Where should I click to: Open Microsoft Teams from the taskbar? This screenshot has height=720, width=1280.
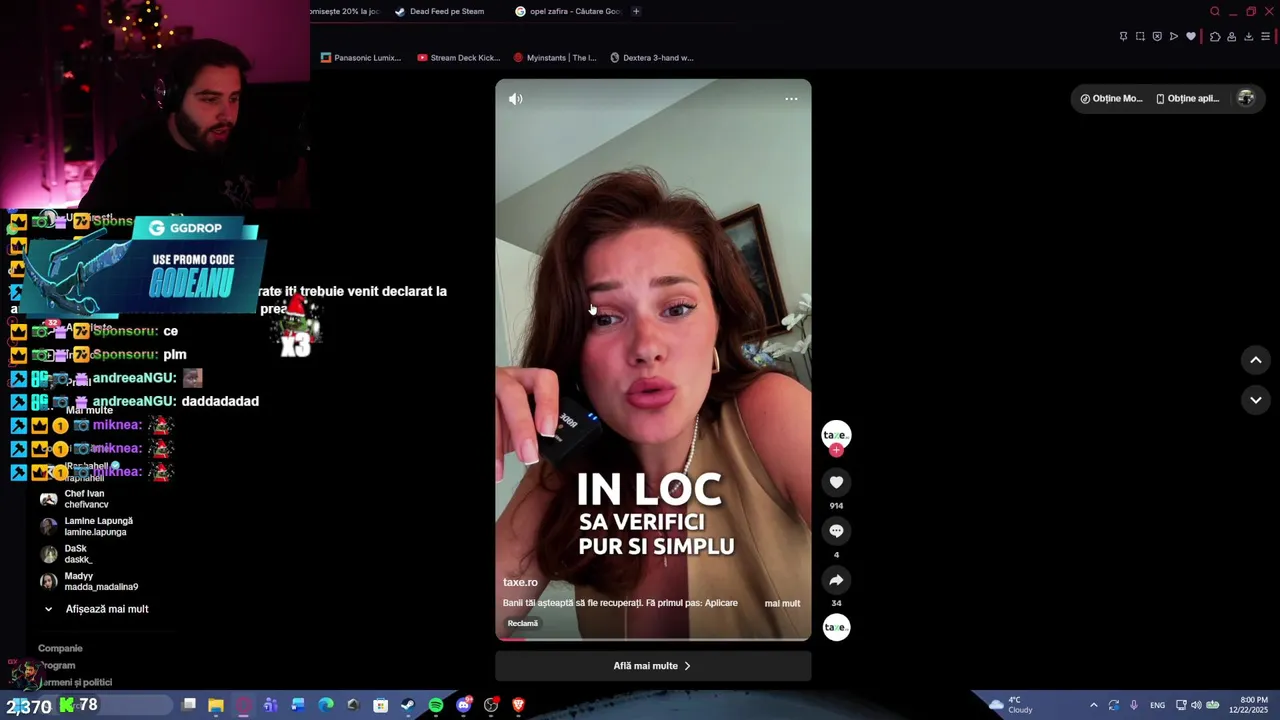click(271, 705)
